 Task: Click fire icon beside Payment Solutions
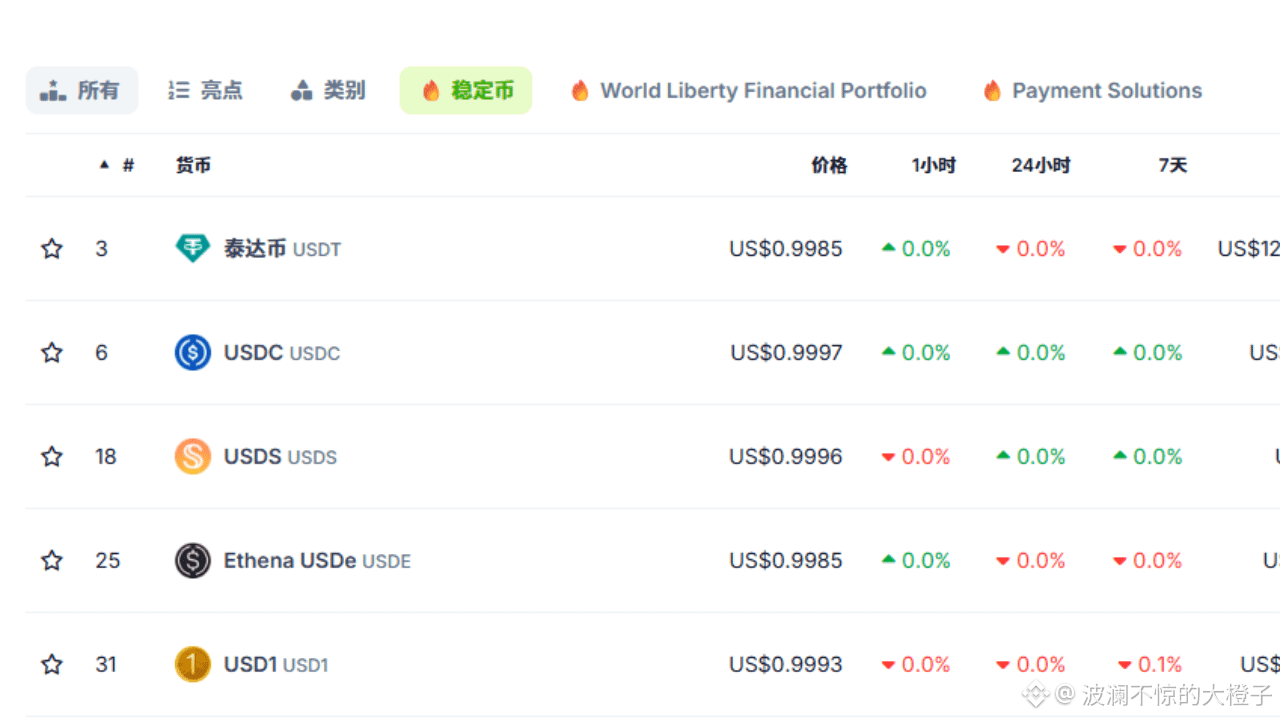point(992,91)
